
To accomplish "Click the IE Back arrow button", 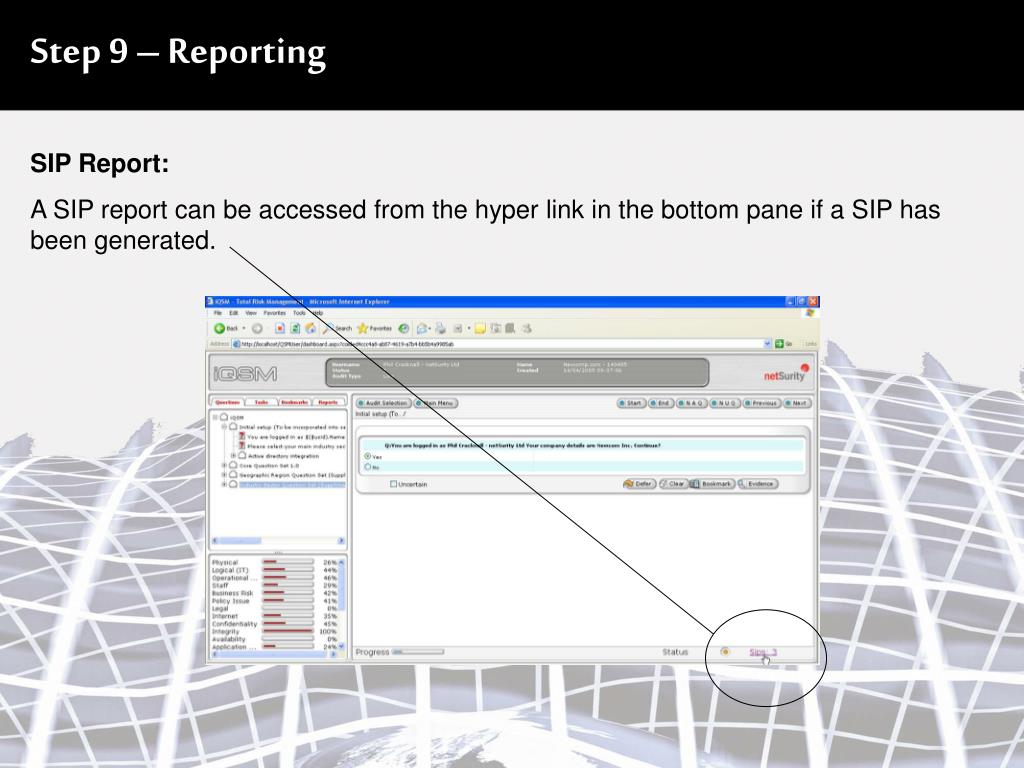I will 220,328.
